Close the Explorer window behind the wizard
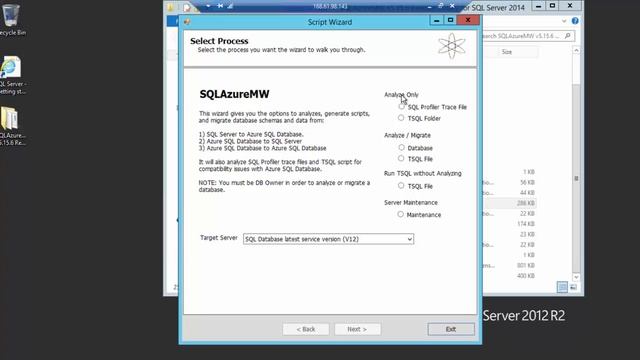The image size is (640, 360). tap(570, 6)
